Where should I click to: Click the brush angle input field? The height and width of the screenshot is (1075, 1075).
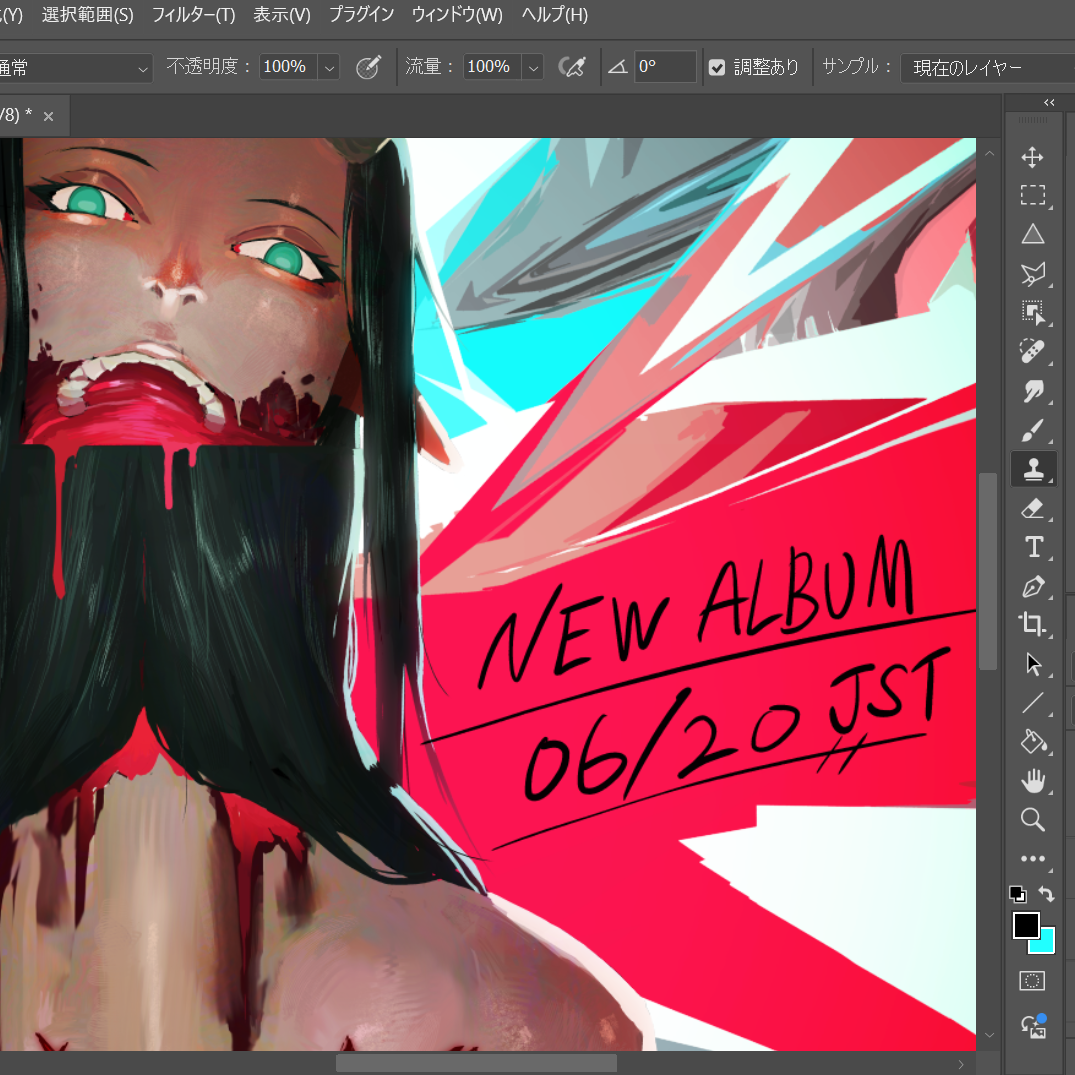click(665, 67)
